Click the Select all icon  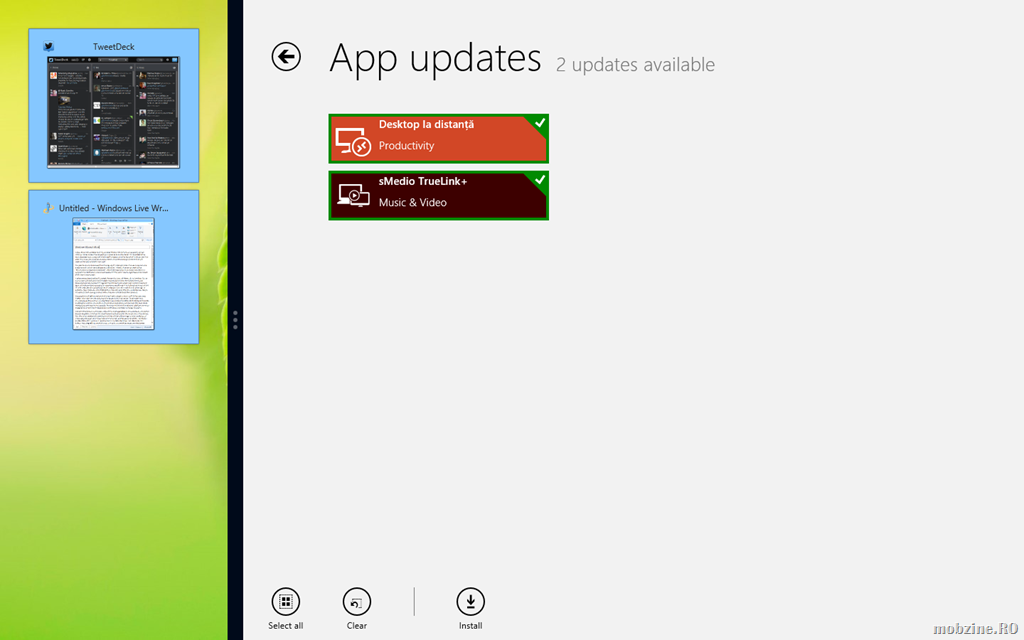click(x=285, y=602)
